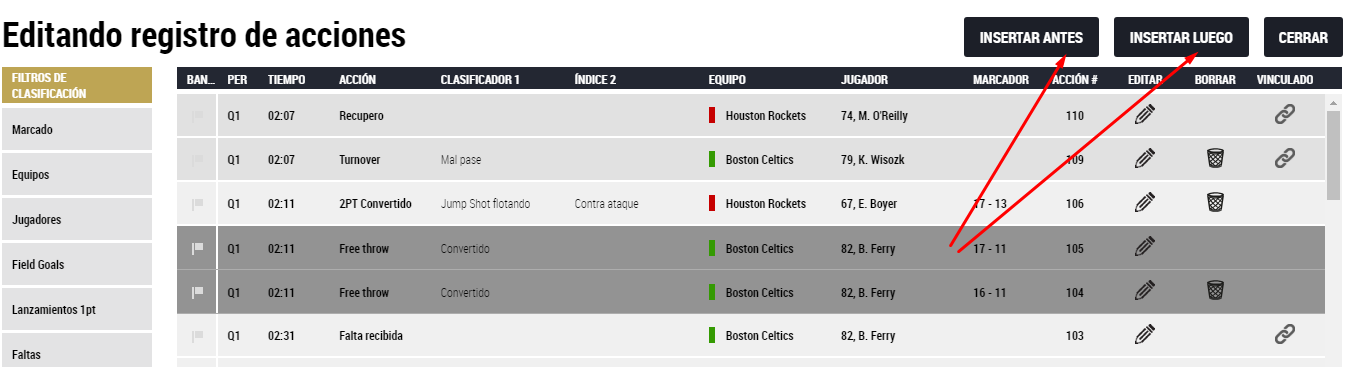
Task: Click link icon on Turnover row
Action: tap(1285, 158)
